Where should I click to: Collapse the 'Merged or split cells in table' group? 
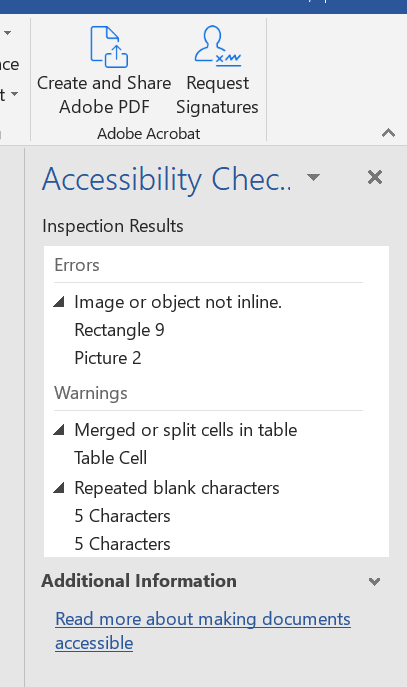coord(59,429)
